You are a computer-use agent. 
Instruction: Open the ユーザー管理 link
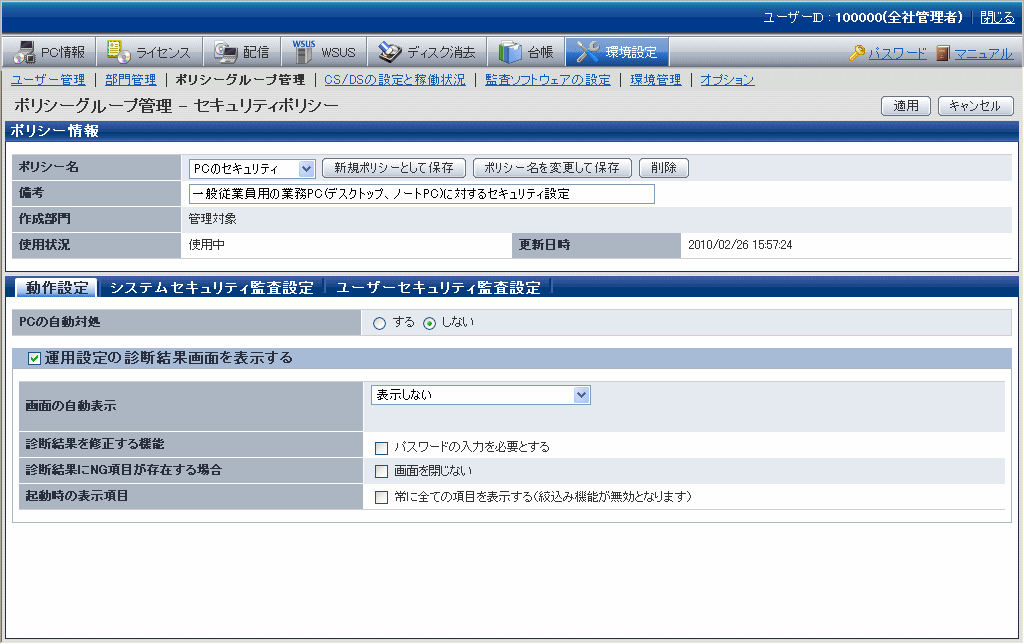coord(48,80)
